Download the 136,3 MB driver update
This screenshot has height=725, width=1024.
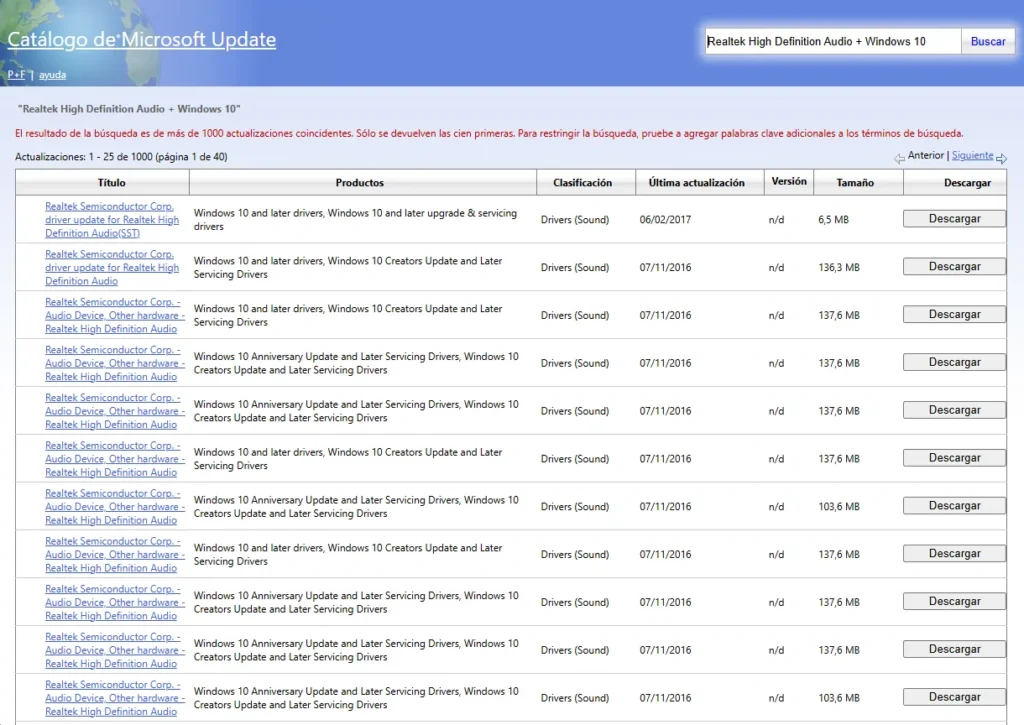point(954,266)
